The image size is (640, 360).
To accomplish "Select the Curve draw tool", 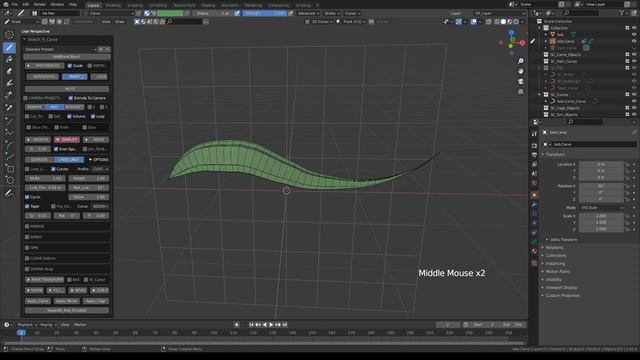I will (x=9, y=157).
